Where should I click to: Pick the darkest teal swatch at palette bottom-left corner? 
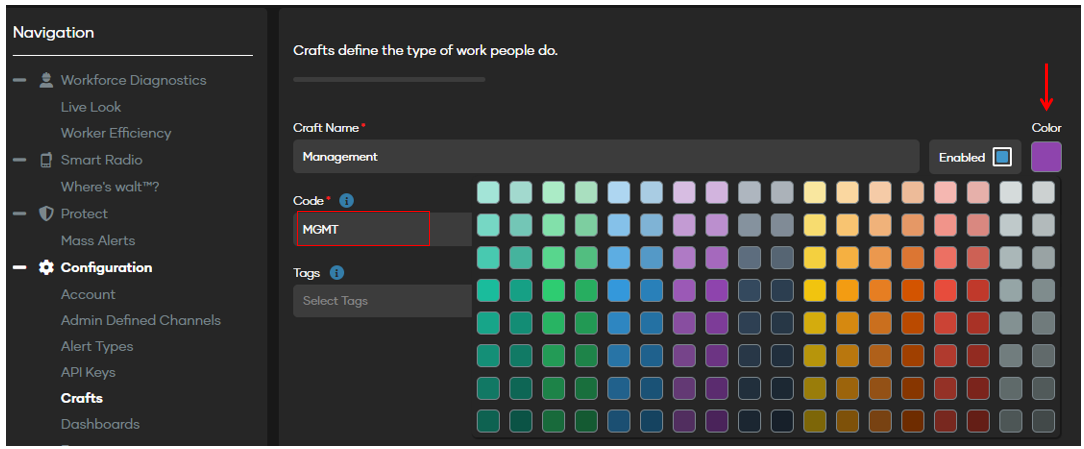488,421
